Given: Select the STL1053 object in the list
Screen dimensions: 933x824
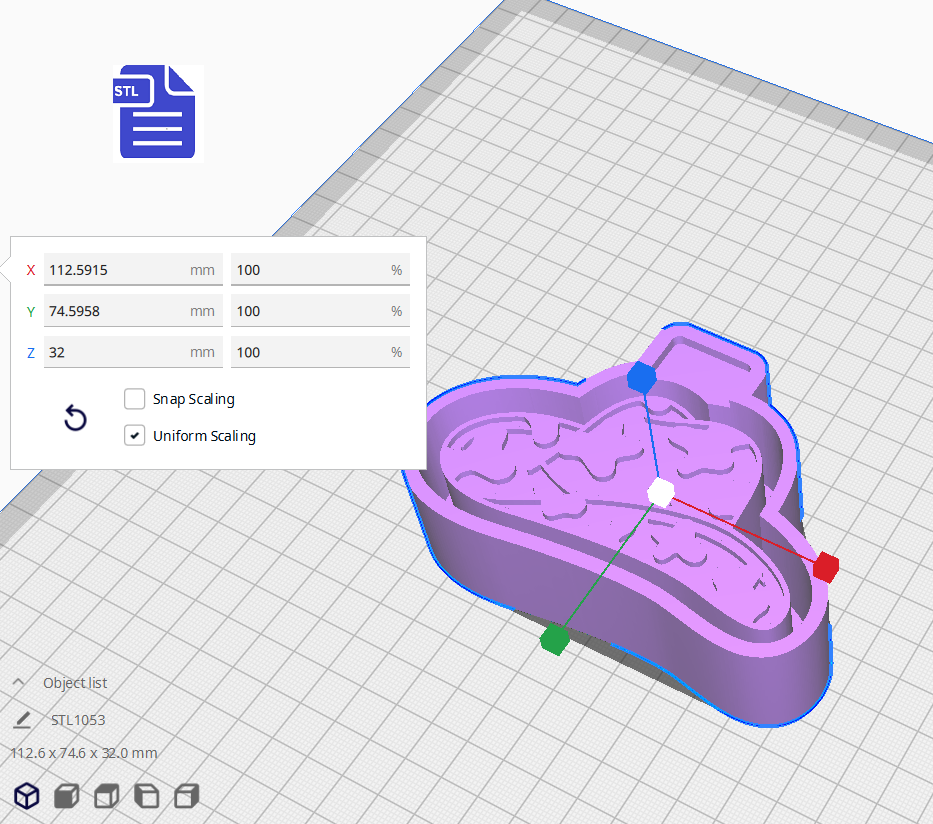Looking at the screenshot, I should click(78, 720).
